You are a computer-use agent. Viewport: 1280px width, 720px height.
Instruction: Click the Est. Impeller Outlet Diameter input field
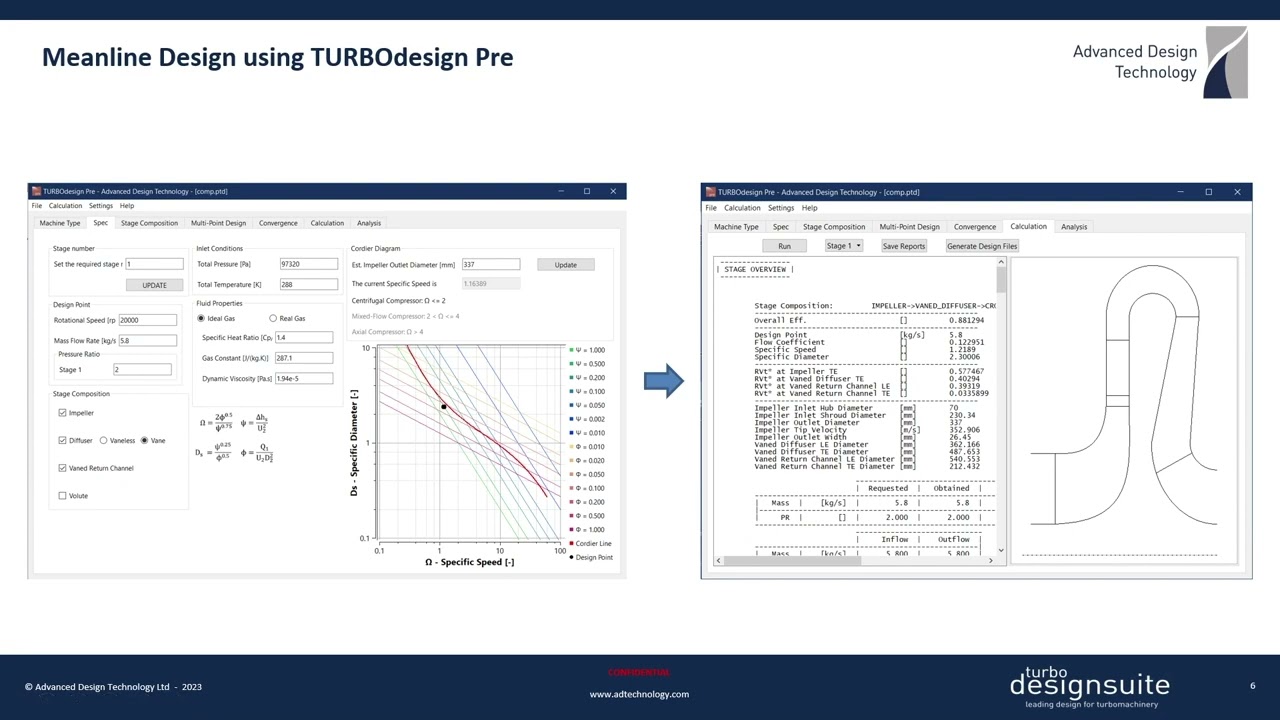point(491,265)
